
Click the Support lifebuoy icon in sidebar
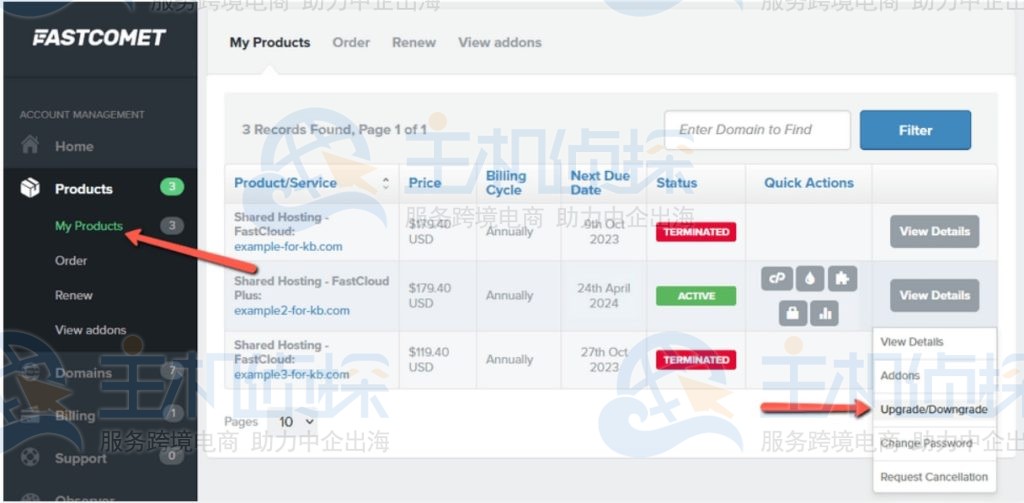[30, 457]
